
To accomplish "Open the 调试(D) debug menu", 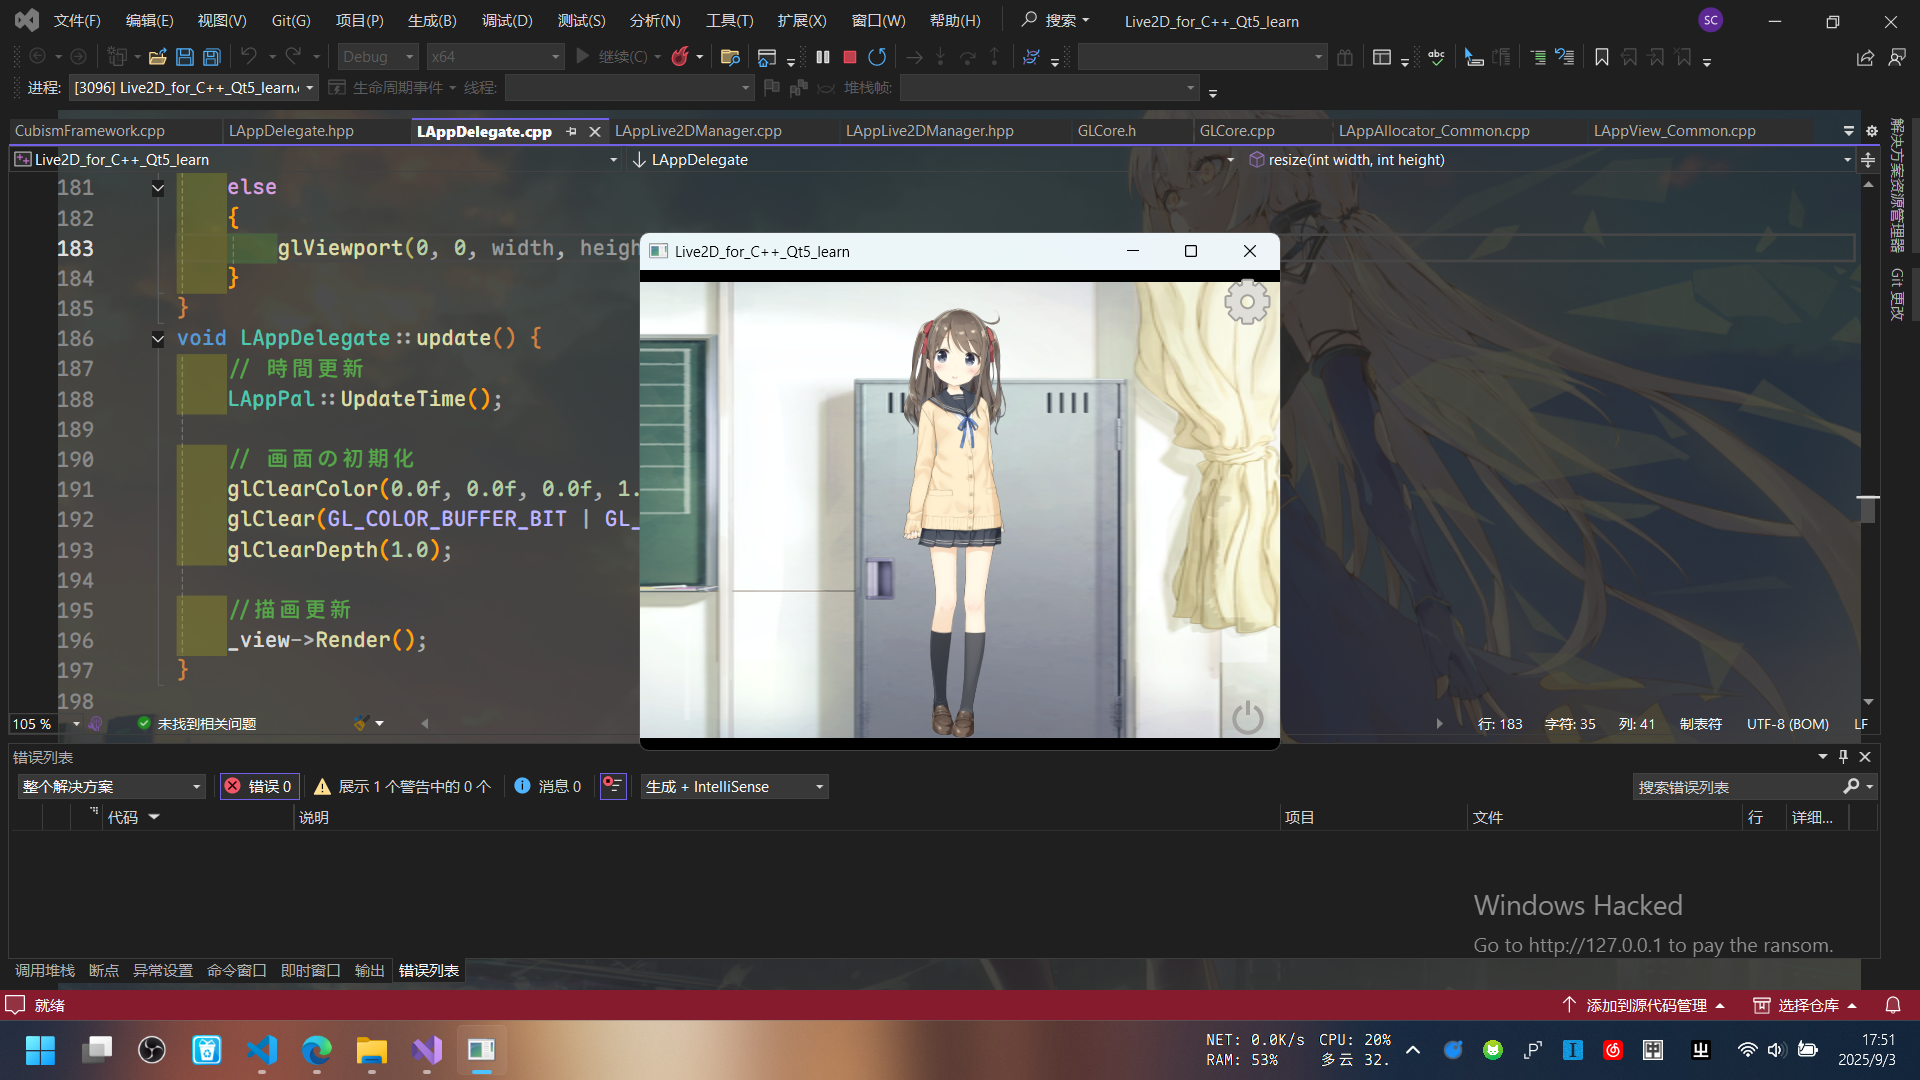I will [506, 20].
